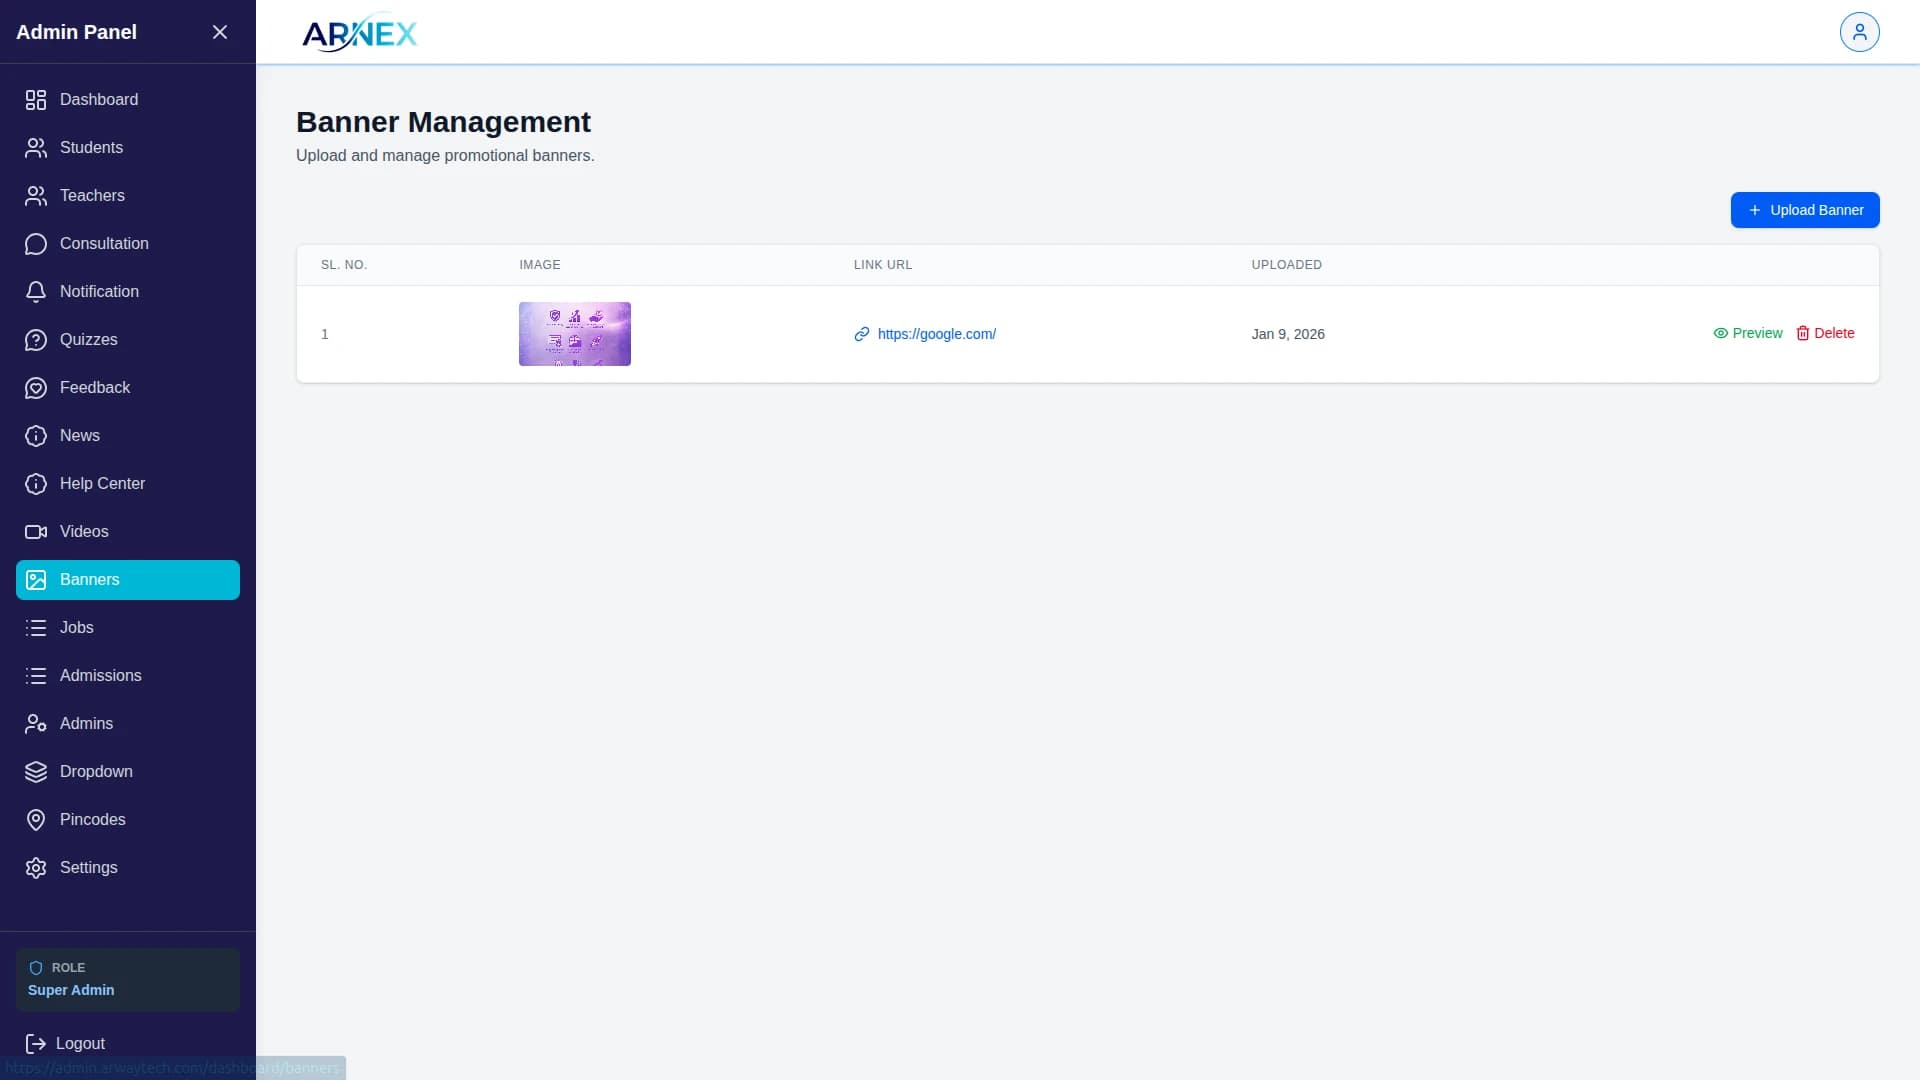Open the Students menu item
1920x1080 pixels.
click(x=91, y=148)
